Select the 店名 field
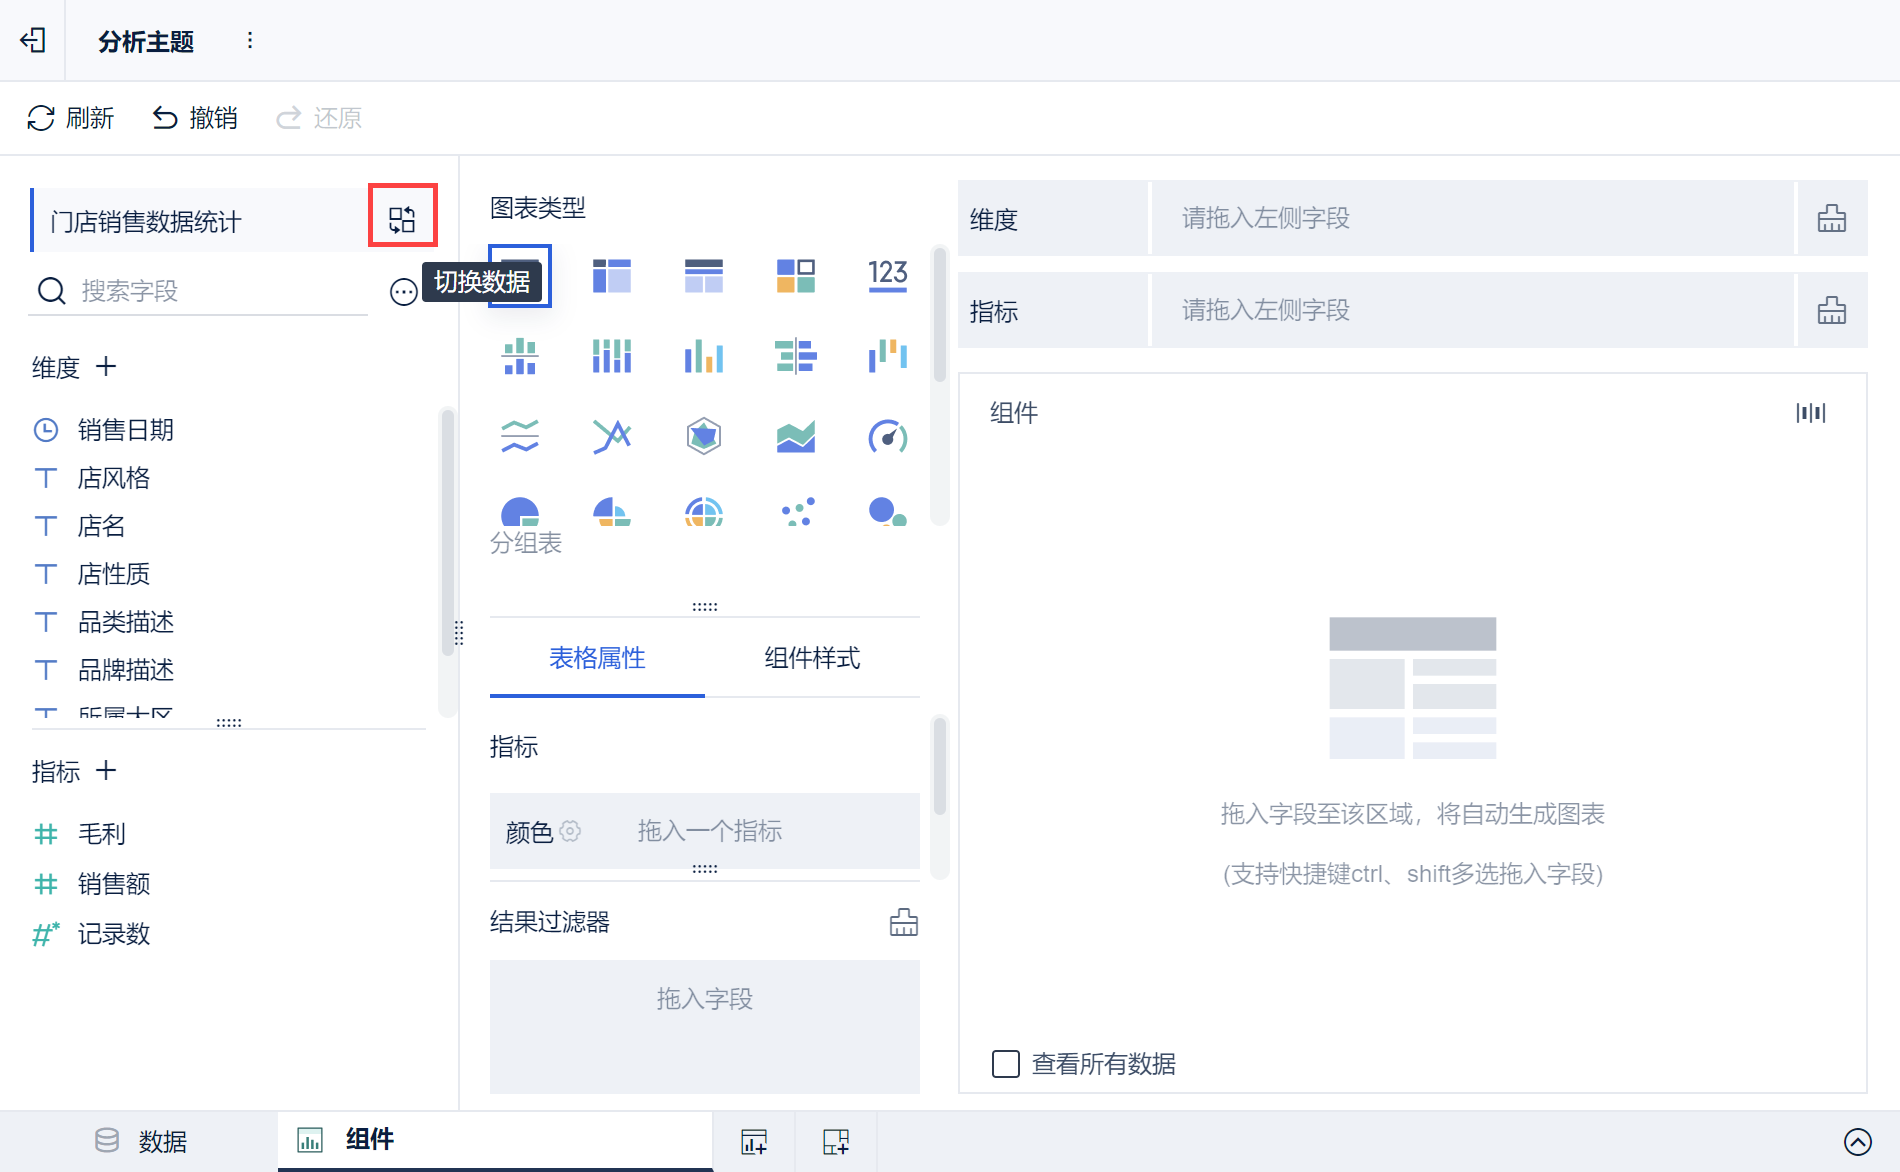The height and width of the screenshot is (1172, 1900). tap(101, 526)
